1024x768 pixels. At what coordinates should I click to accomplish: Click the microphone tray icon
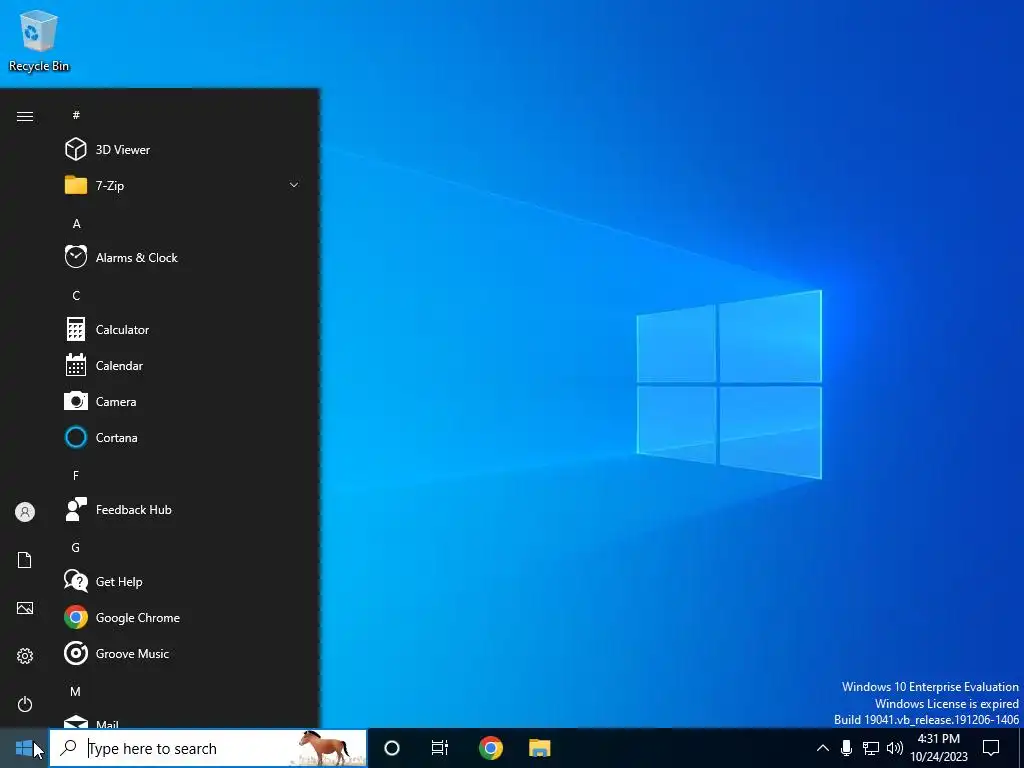tap(846, 748)
